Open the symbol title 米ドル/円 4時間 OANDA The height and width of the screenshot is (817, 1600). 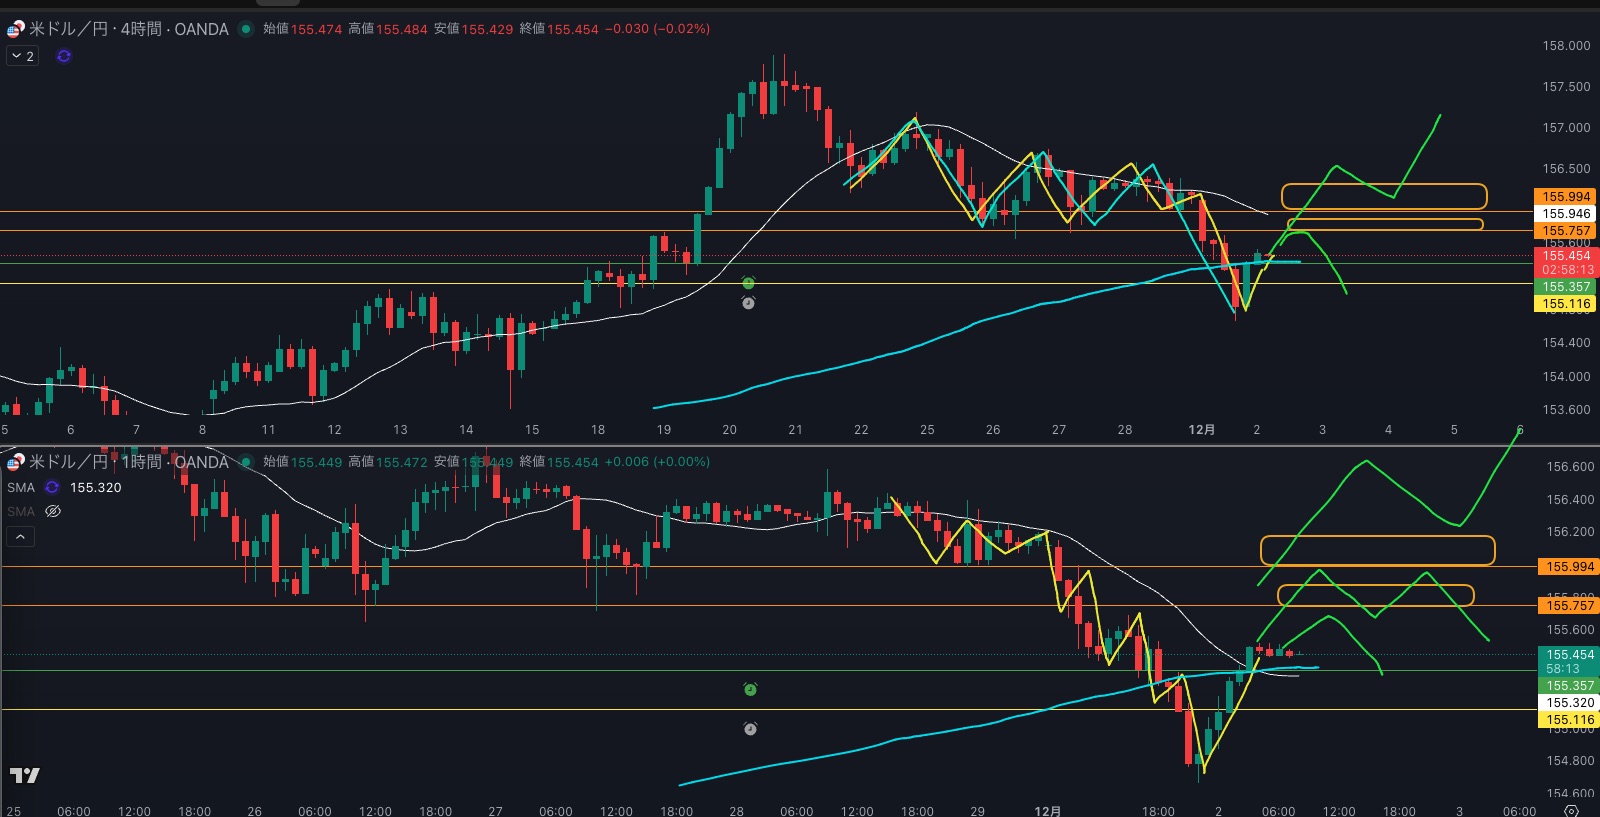coord(128,29)
